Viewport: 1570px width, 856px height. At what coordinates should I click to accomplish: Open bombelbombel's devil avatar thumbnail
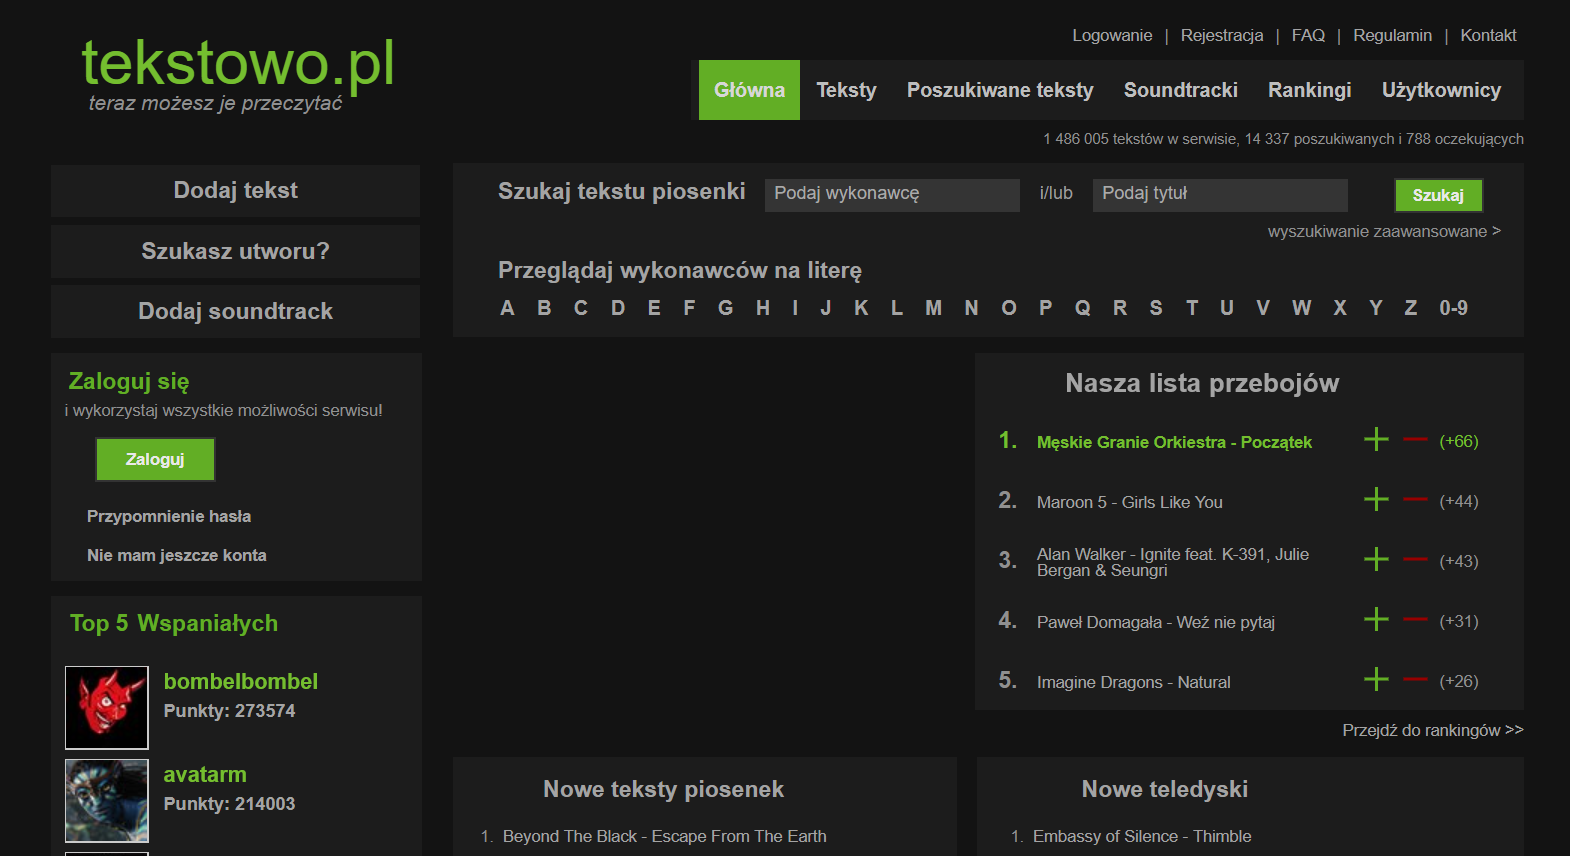(x=107, y=708)
